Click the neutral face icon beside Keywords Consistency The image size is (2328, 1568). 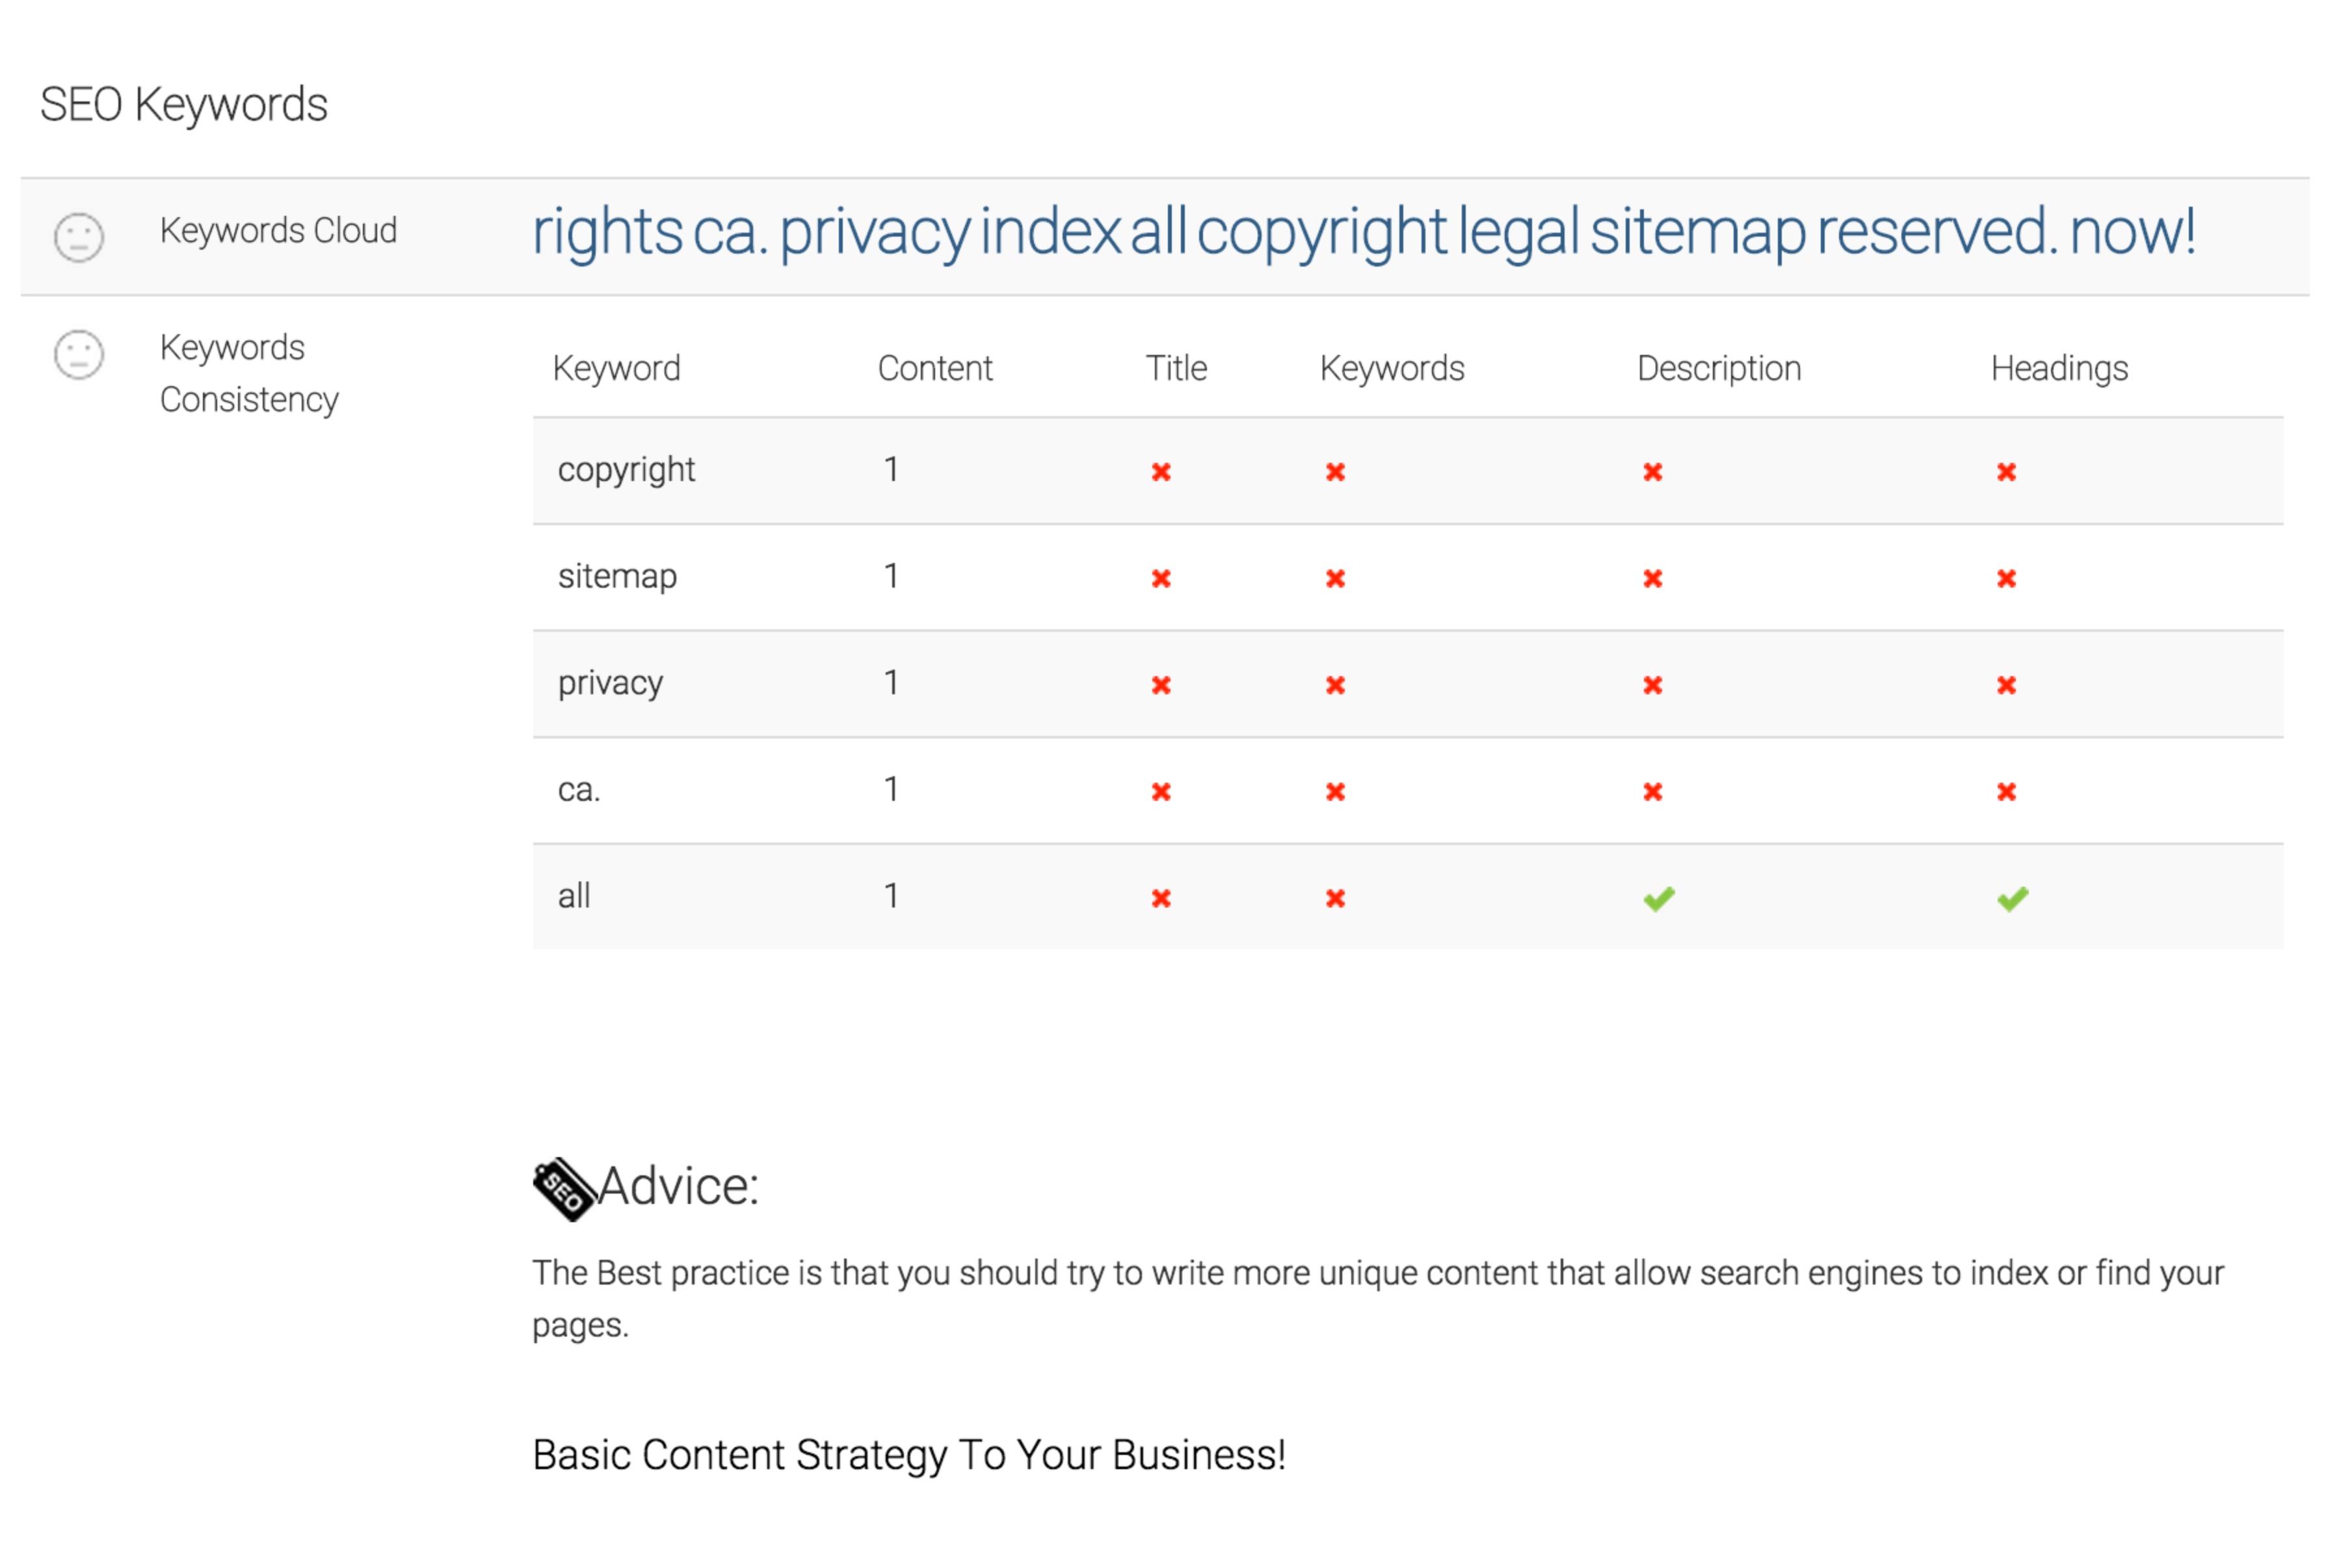pyautogui.click(x=79, y=355)
